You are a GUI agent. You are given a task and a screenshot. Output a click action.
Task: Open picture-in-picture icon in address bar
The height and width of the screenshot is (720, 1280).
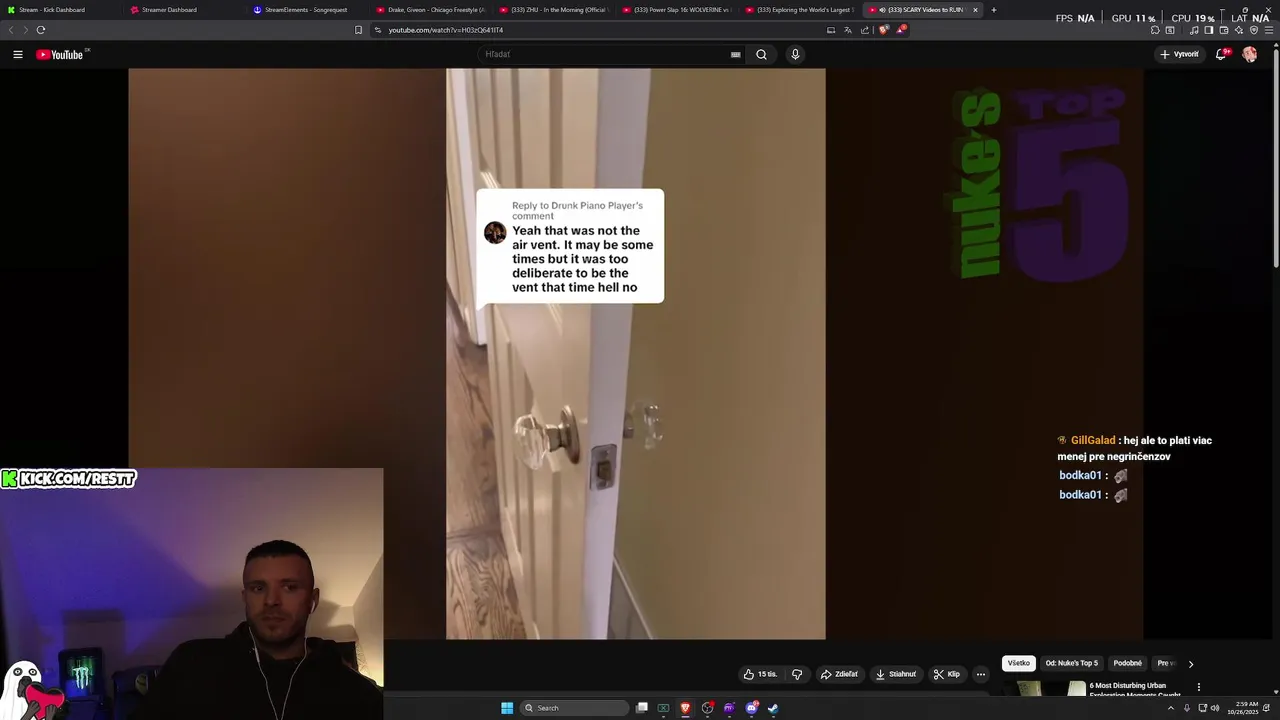coord(831,30)
